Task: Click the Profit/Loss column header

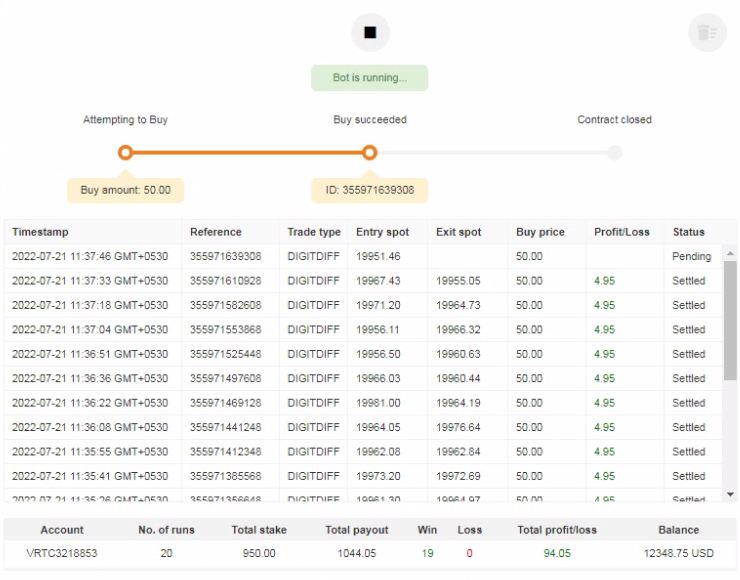Action: click(x=622, y=232)
